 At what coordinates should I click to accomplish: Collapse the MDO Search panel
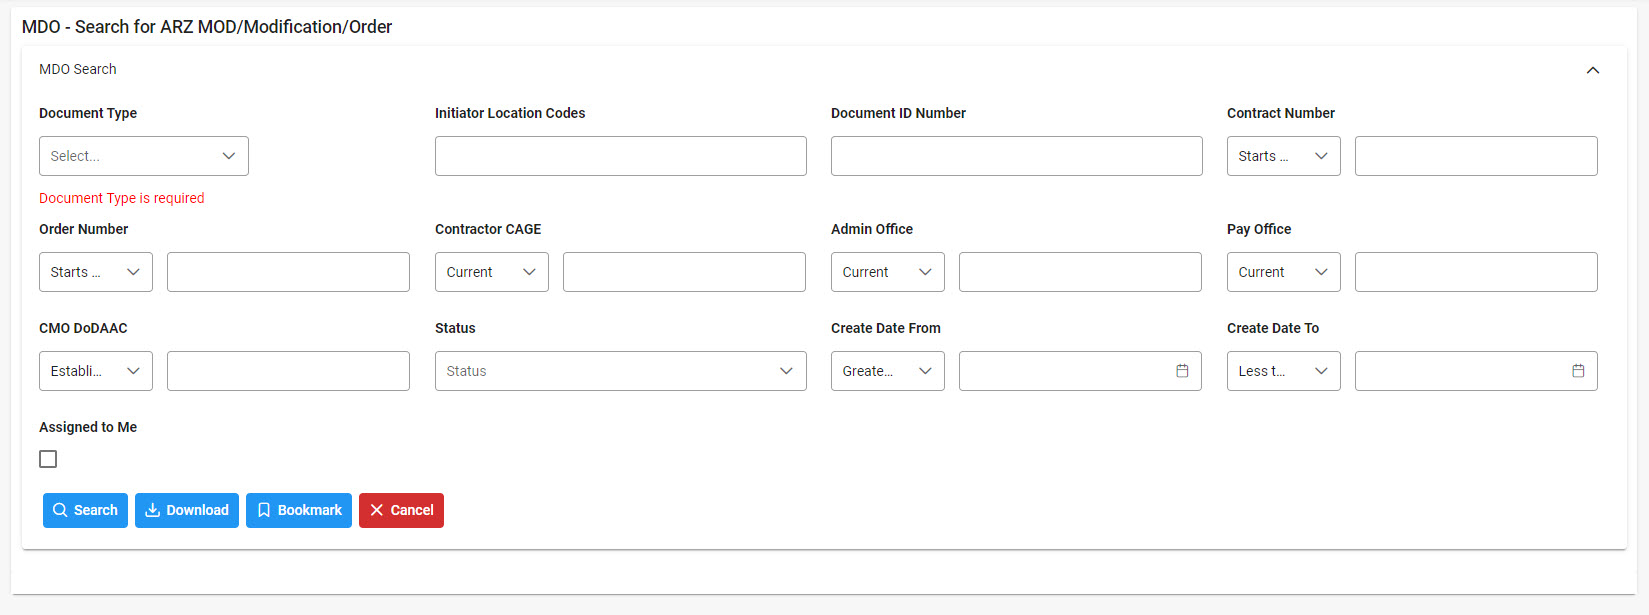click(x=1593, y=70)
